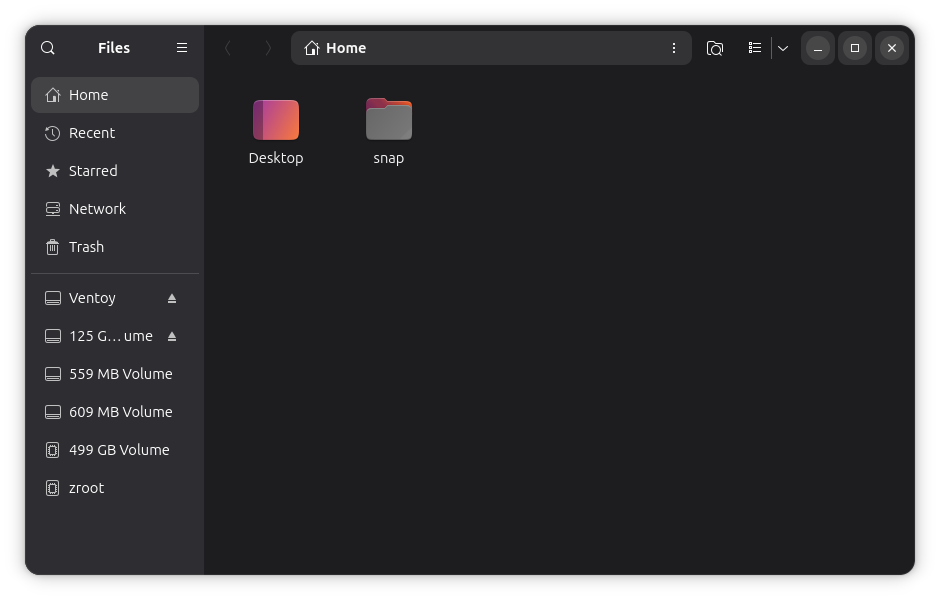Select Network in the sidebar
This screenshot has height=600, width=940.
97,209
